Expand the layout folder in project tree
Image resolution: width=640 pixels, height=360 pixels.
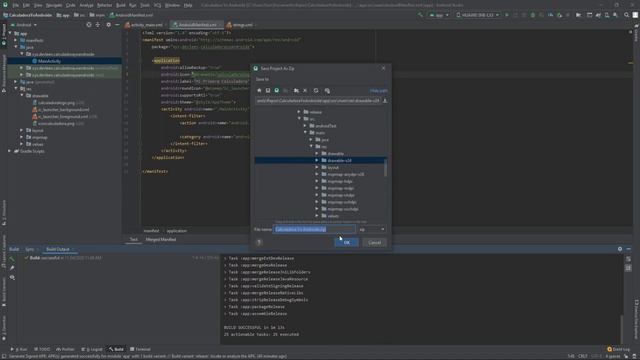tap(22, 130)
